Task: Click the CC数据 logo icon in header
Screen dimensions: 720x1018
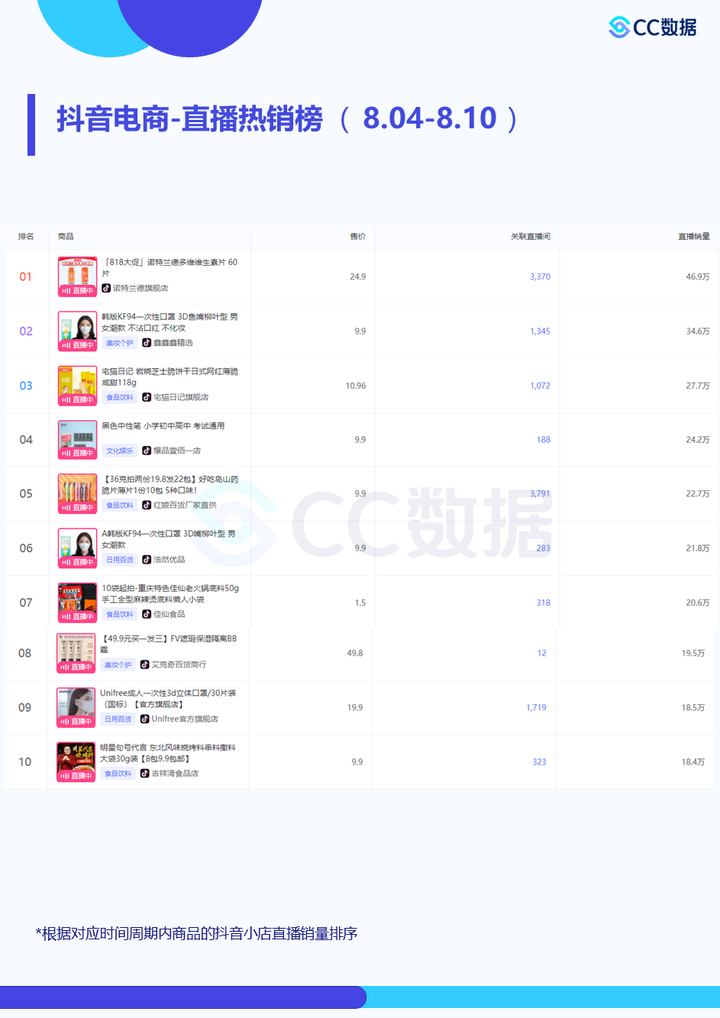Action: coord(619,27)
